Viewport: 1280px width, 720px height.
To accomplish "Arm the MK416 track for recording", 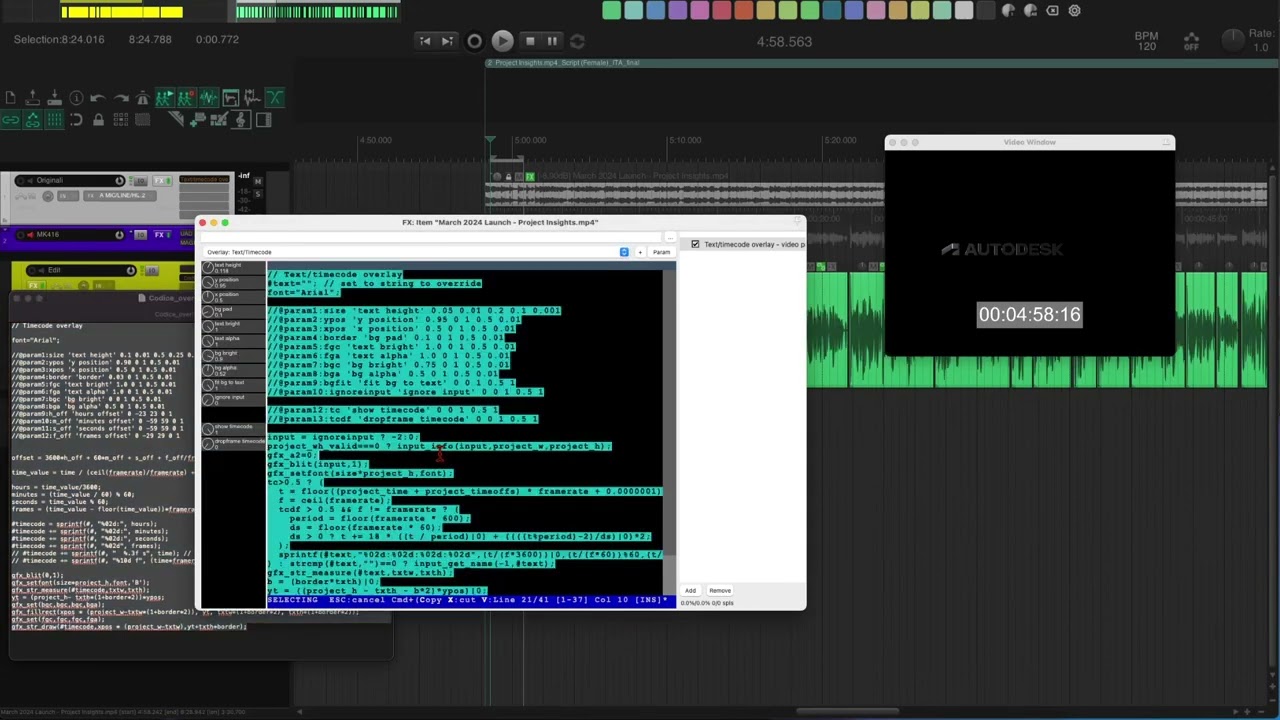I will pos(20,235).
